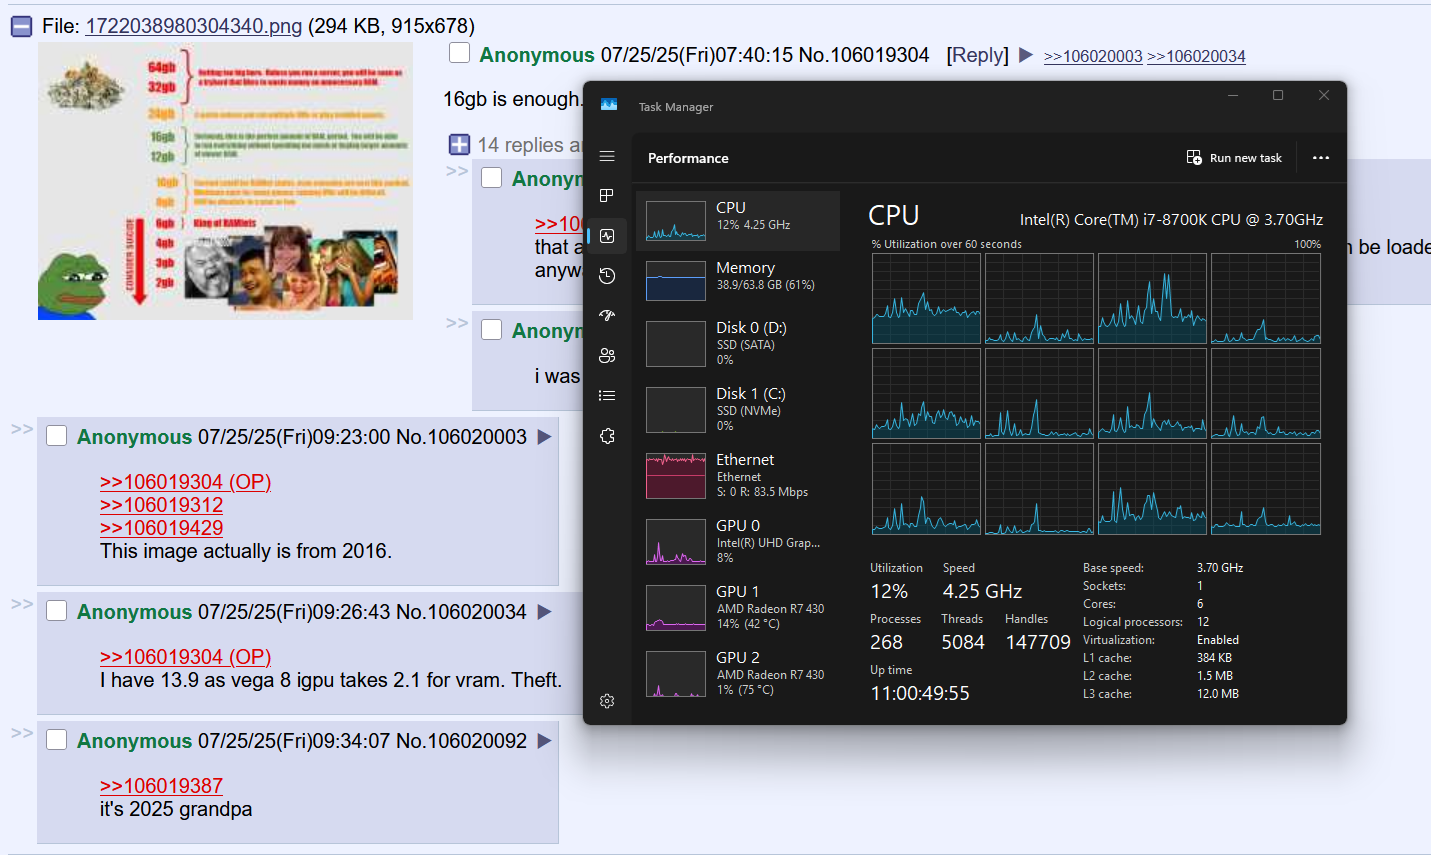Expand the 14 replies plus icon
1431x855 pixels.
tap(459, 144)
